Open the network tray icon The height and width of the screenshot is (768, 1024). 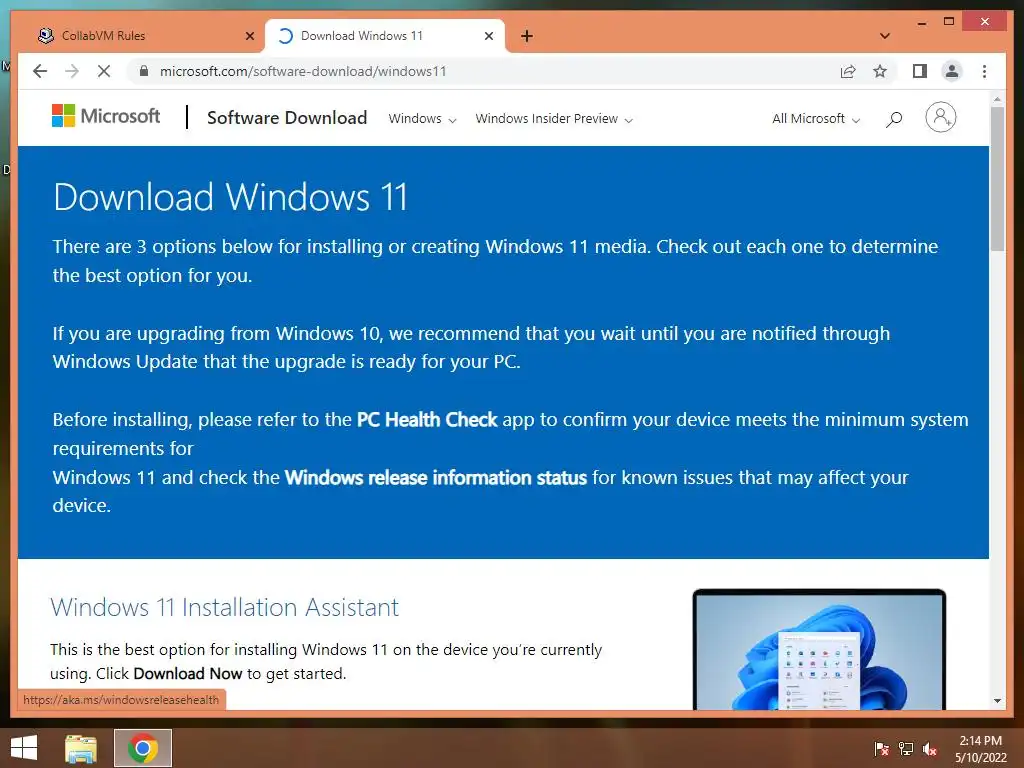point(906,749)
